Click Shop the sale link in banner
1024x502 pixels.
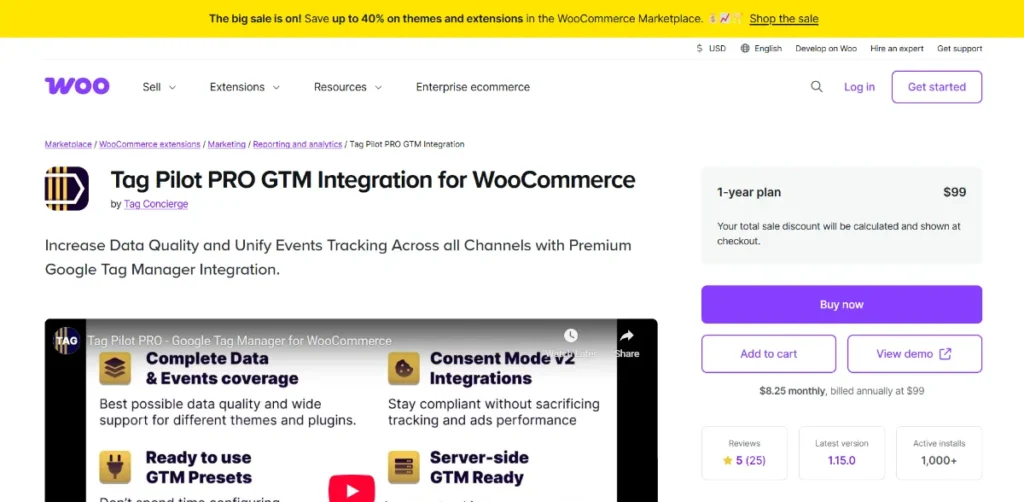click(x=784, y=19)
